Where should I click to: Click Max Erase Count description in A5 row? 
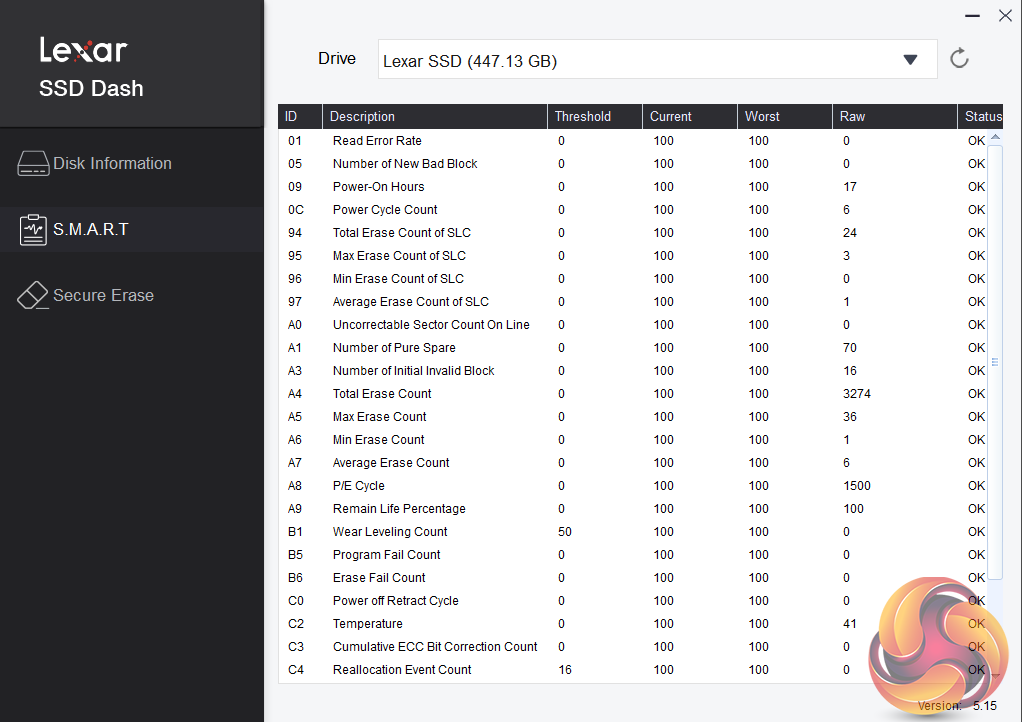click(x=379, y=417)
